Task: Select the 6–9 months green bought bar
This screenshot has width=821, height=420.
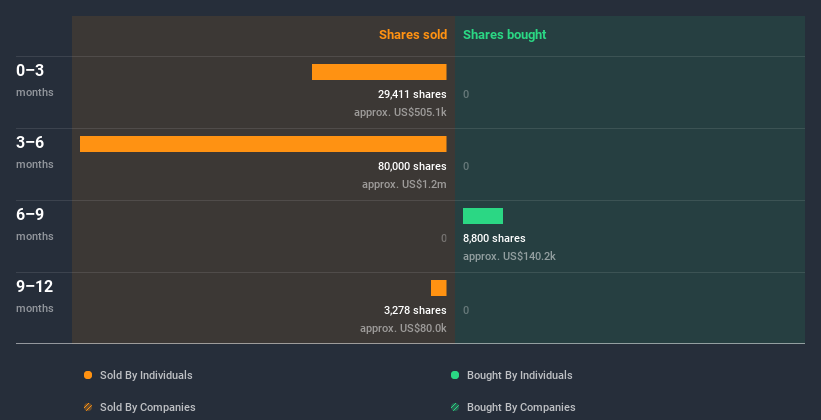Action: (x=483, y=216)
